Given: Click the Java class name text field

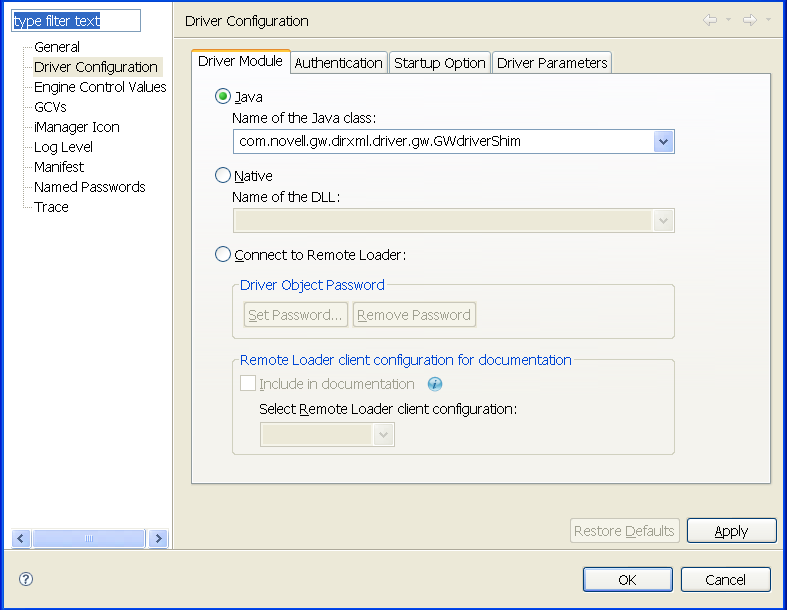Looking at the screenshot, I should (444, 142).
